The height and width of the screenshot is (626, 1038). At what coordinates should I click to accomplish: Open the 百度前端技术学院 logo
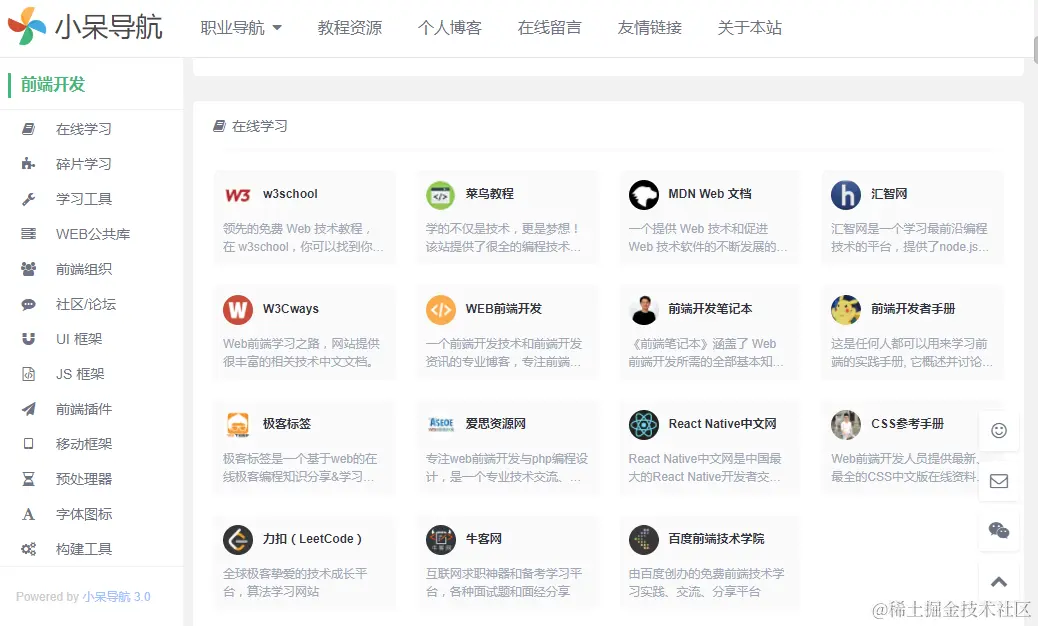point(643,540)
